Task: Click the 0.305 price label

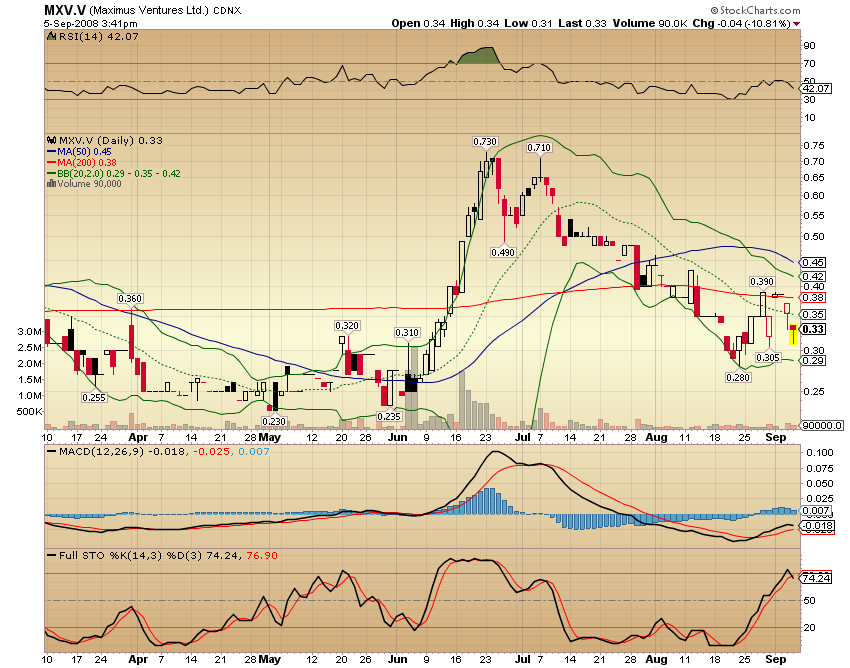Action: tap(768, 357)
